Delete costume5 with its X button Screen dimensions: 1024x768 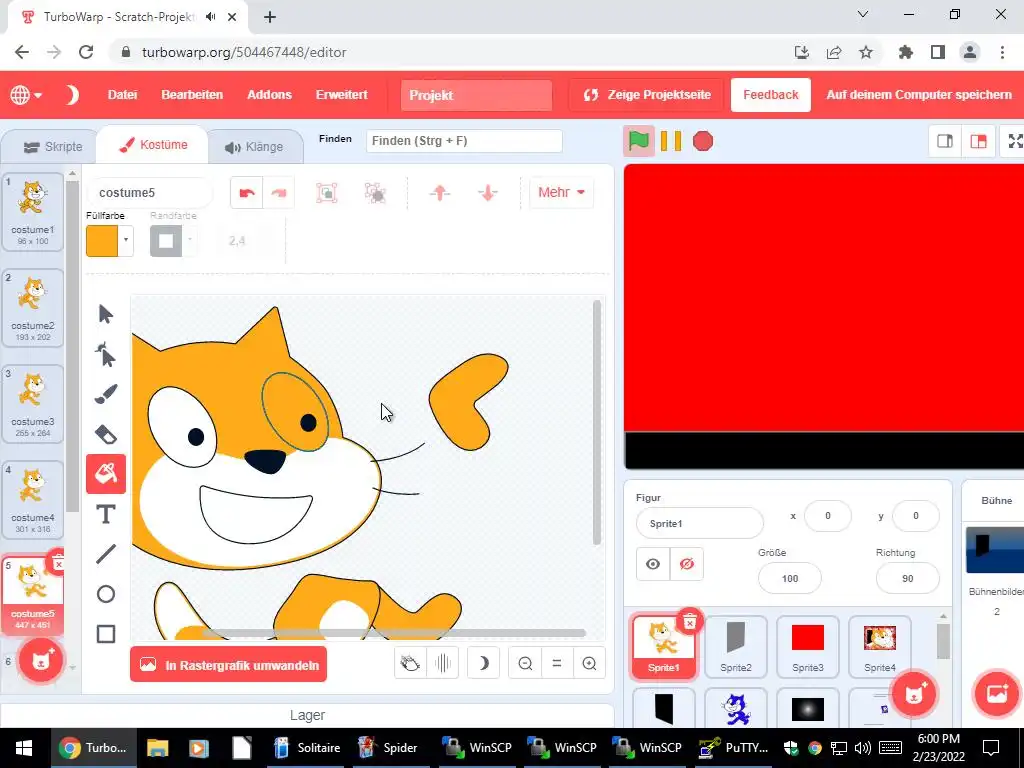(58, 564)
